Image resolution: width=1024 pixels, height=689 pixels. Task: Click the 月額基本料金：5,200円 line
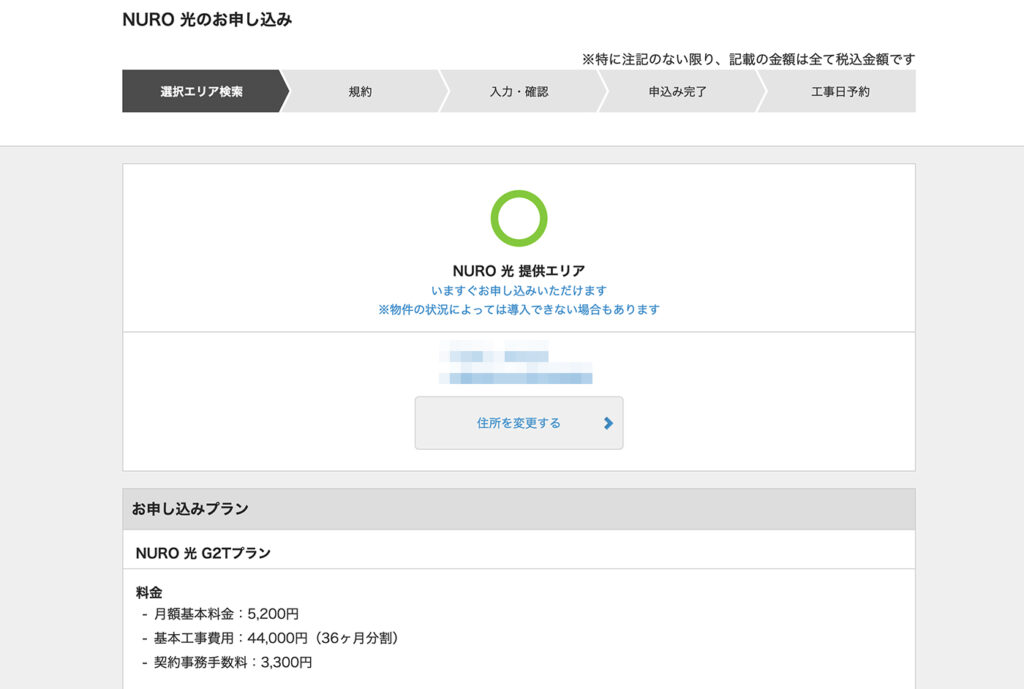(226, 614)
